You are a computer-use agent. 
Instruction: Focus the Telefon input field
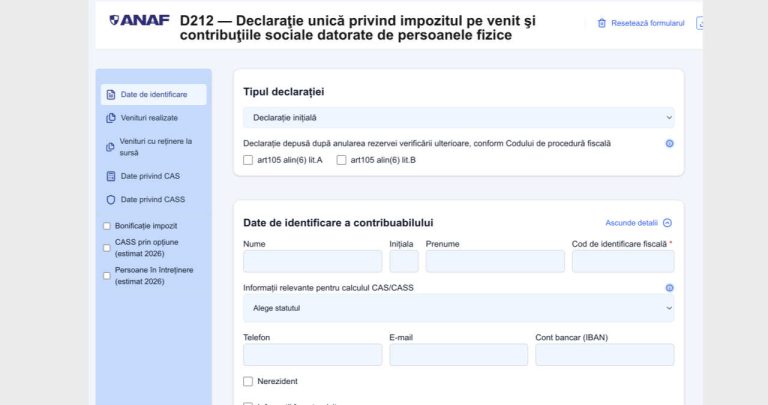click(312, 355)
